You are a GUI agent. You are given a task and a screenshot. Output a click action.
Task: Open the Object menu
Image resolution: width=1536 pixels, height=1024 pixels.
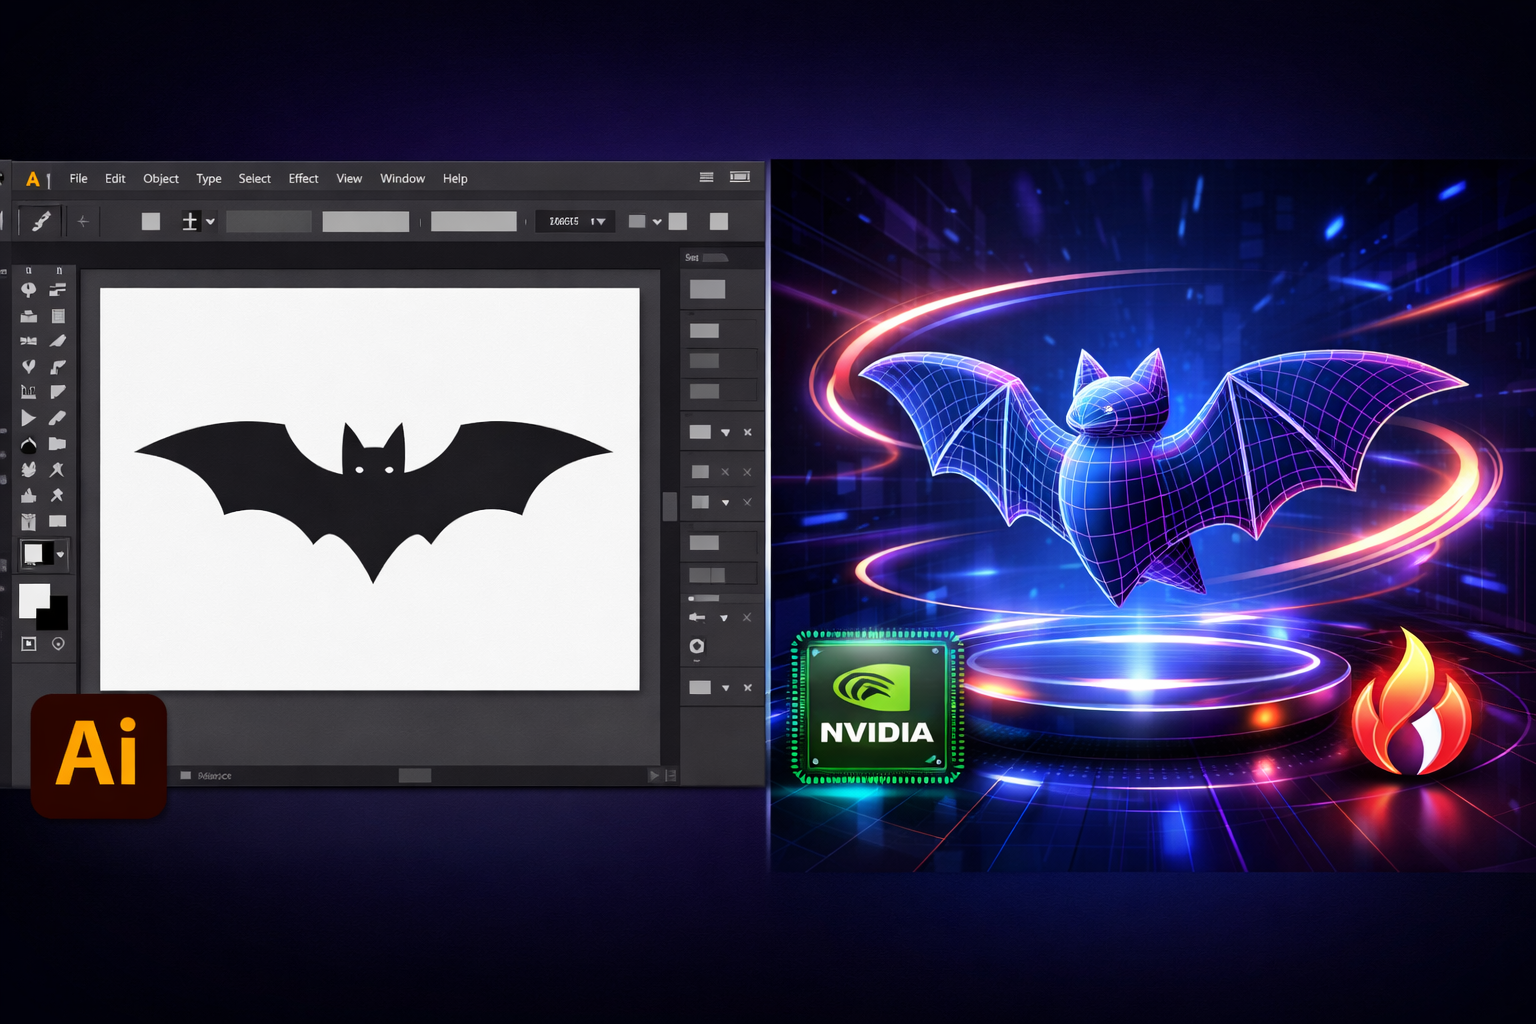[161, 178]
